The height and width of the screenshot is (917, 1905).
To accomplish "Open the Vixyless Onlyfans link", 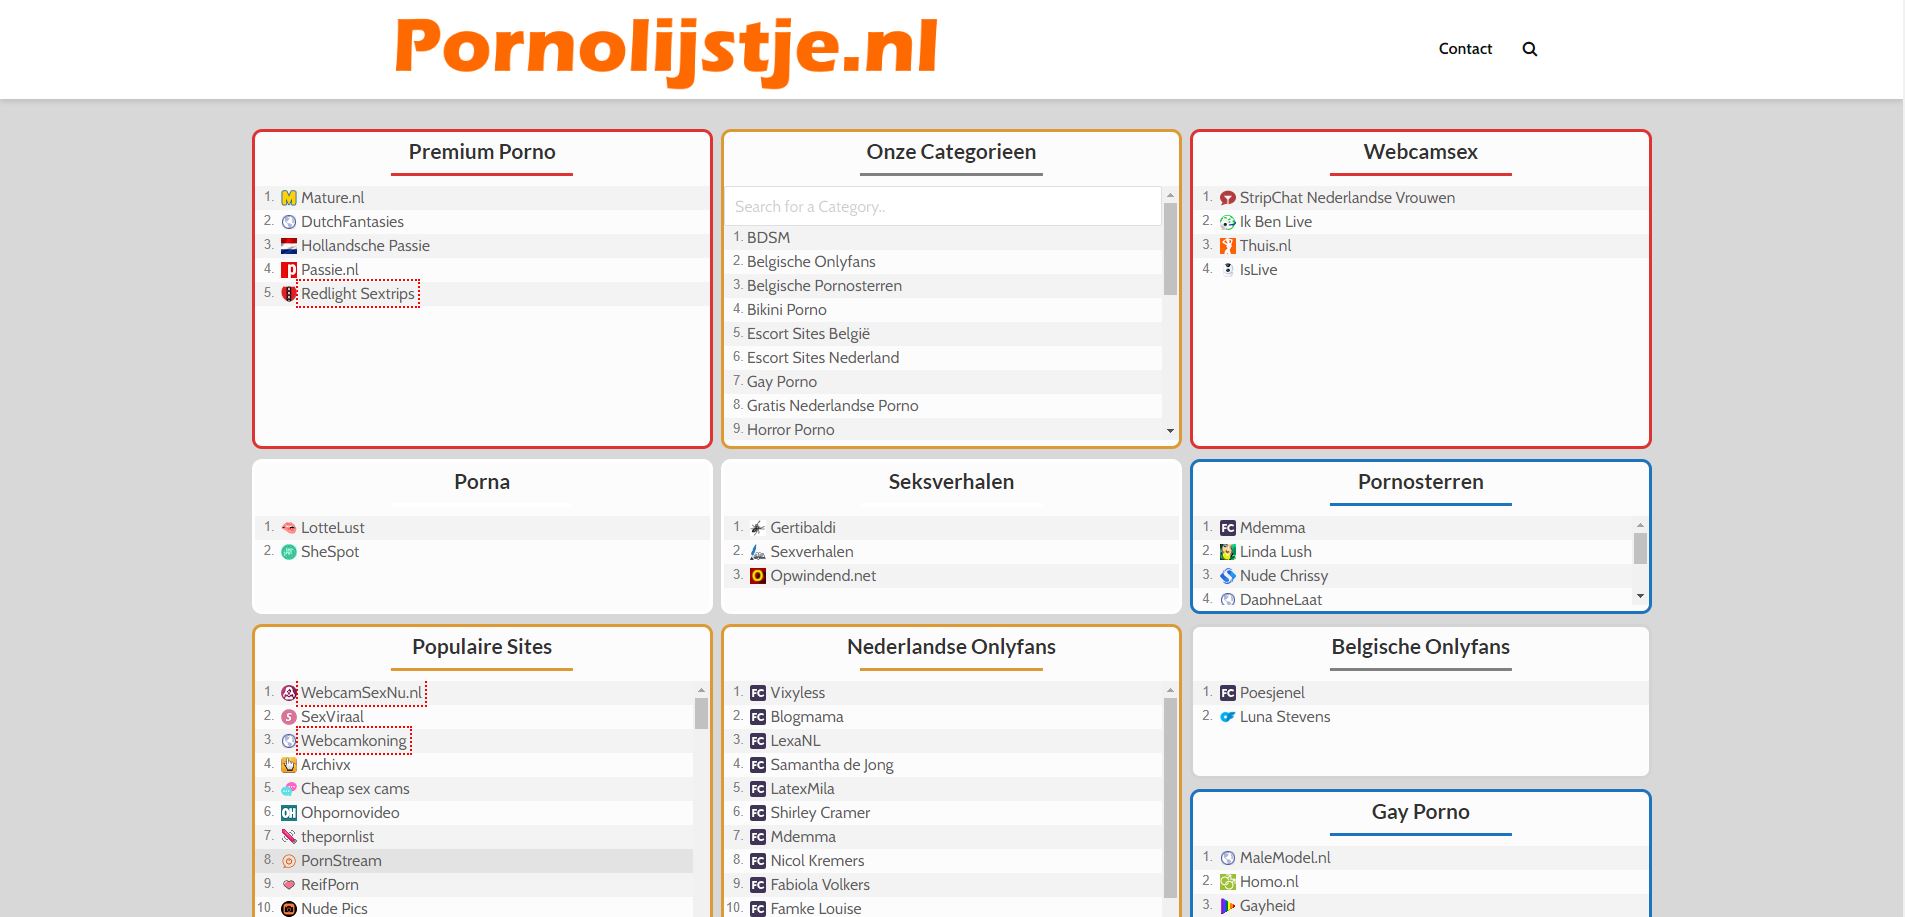I will [797, 693].
